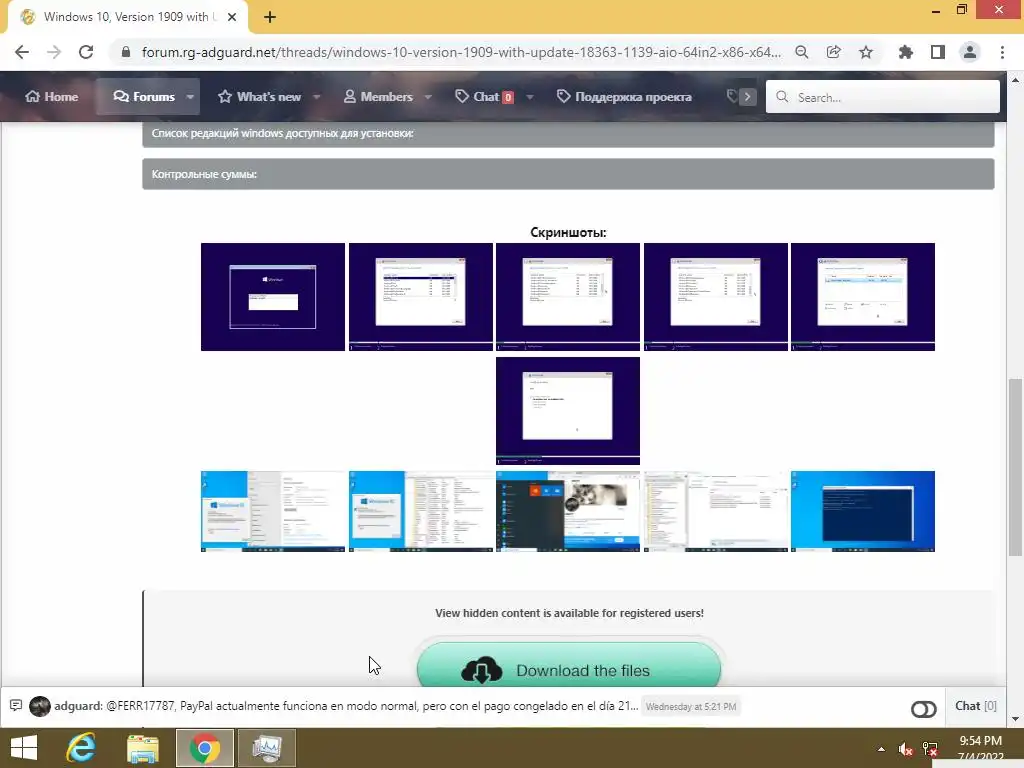Open Поддержка проекта link

(x=624, y=97)
